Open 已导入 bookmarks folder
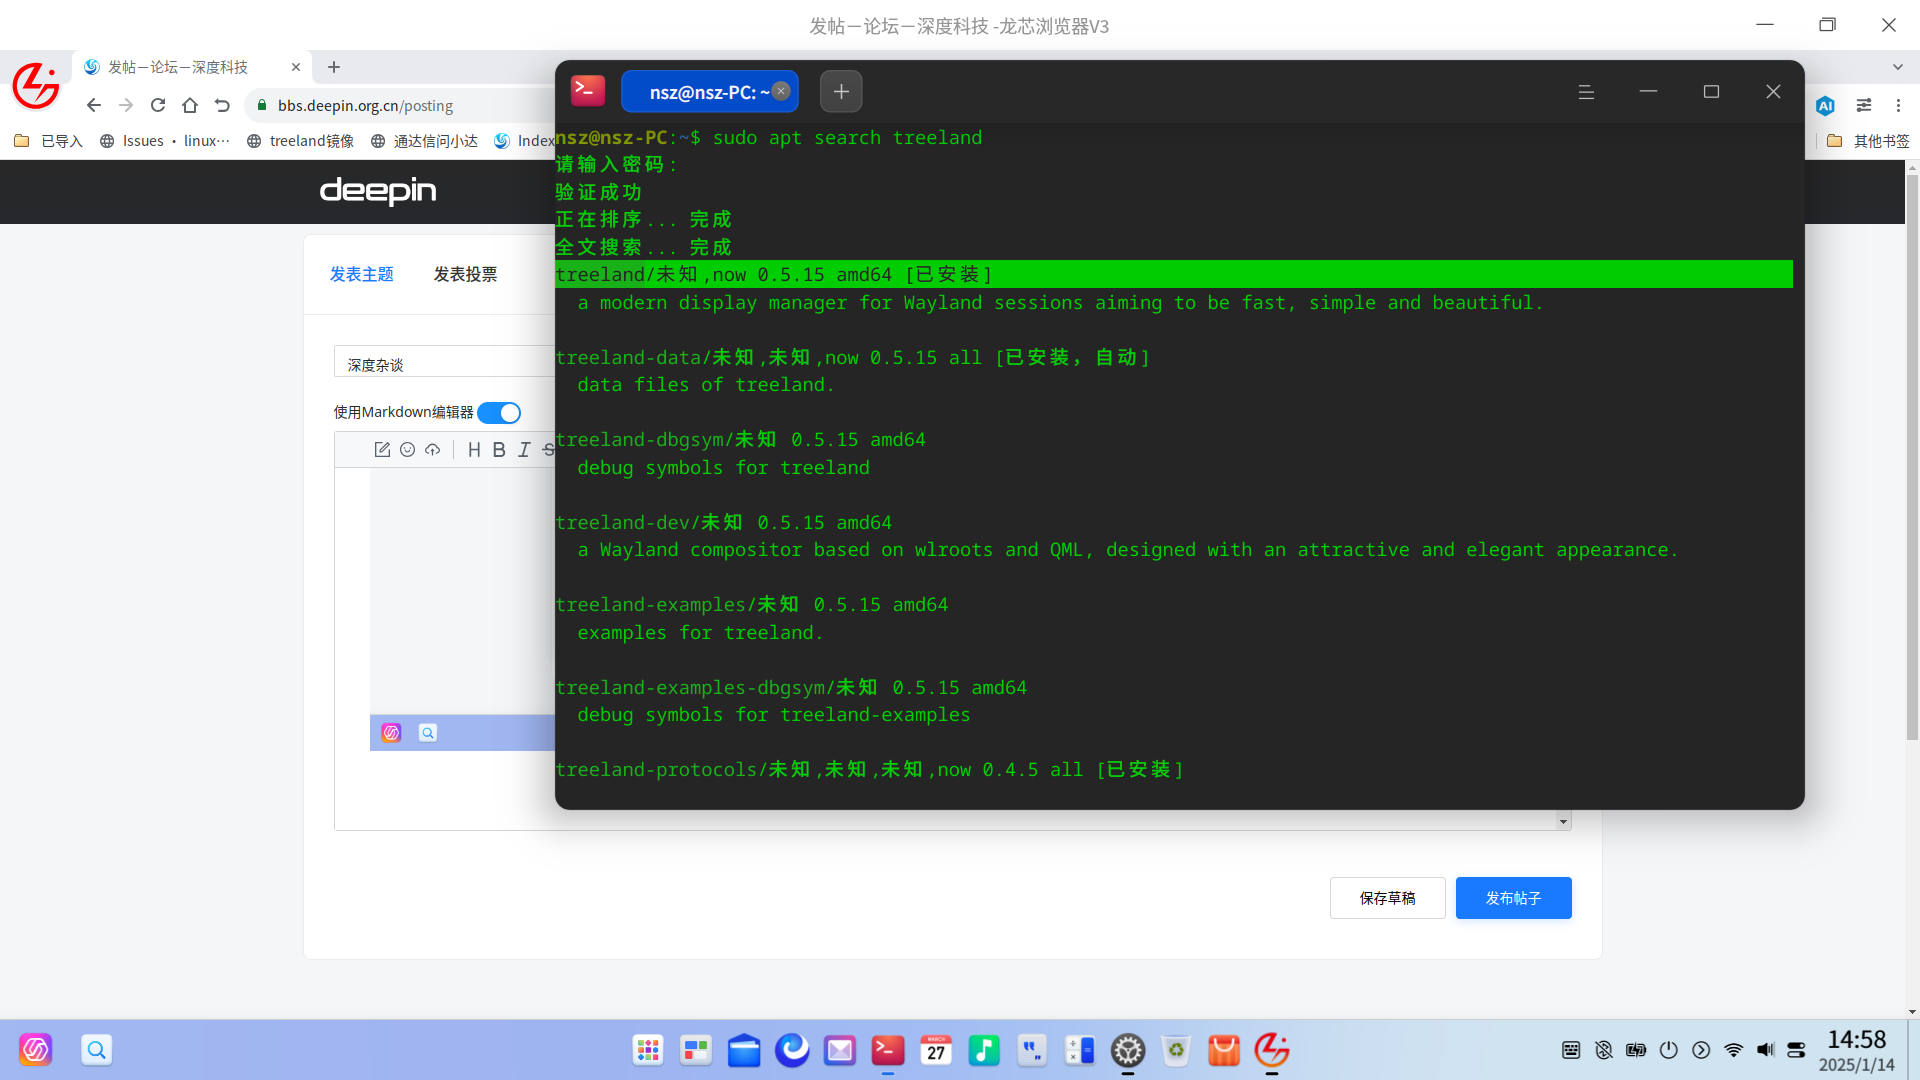1920x1080 pixels. [x=48, y=141]
